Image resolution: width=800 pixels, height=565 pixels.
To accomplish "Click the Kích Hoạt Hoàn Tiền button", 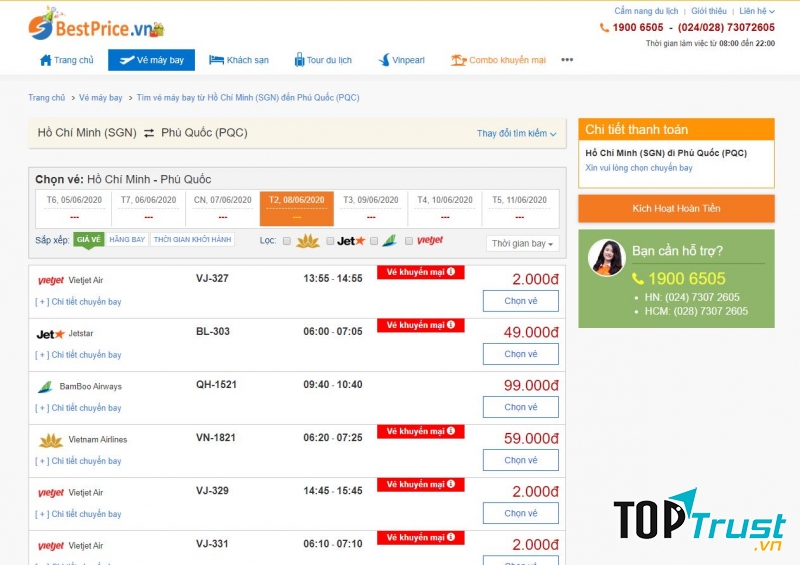I will point(676,208).
